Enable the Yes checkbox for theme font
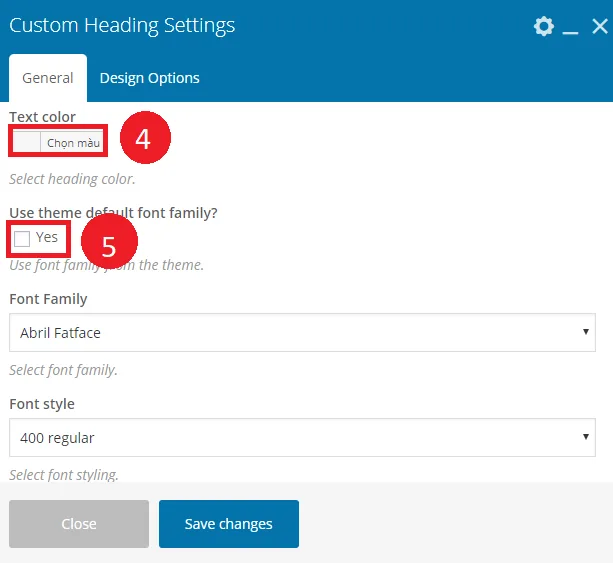The width and height of the screenshot is (613, 563). point(22,238)
